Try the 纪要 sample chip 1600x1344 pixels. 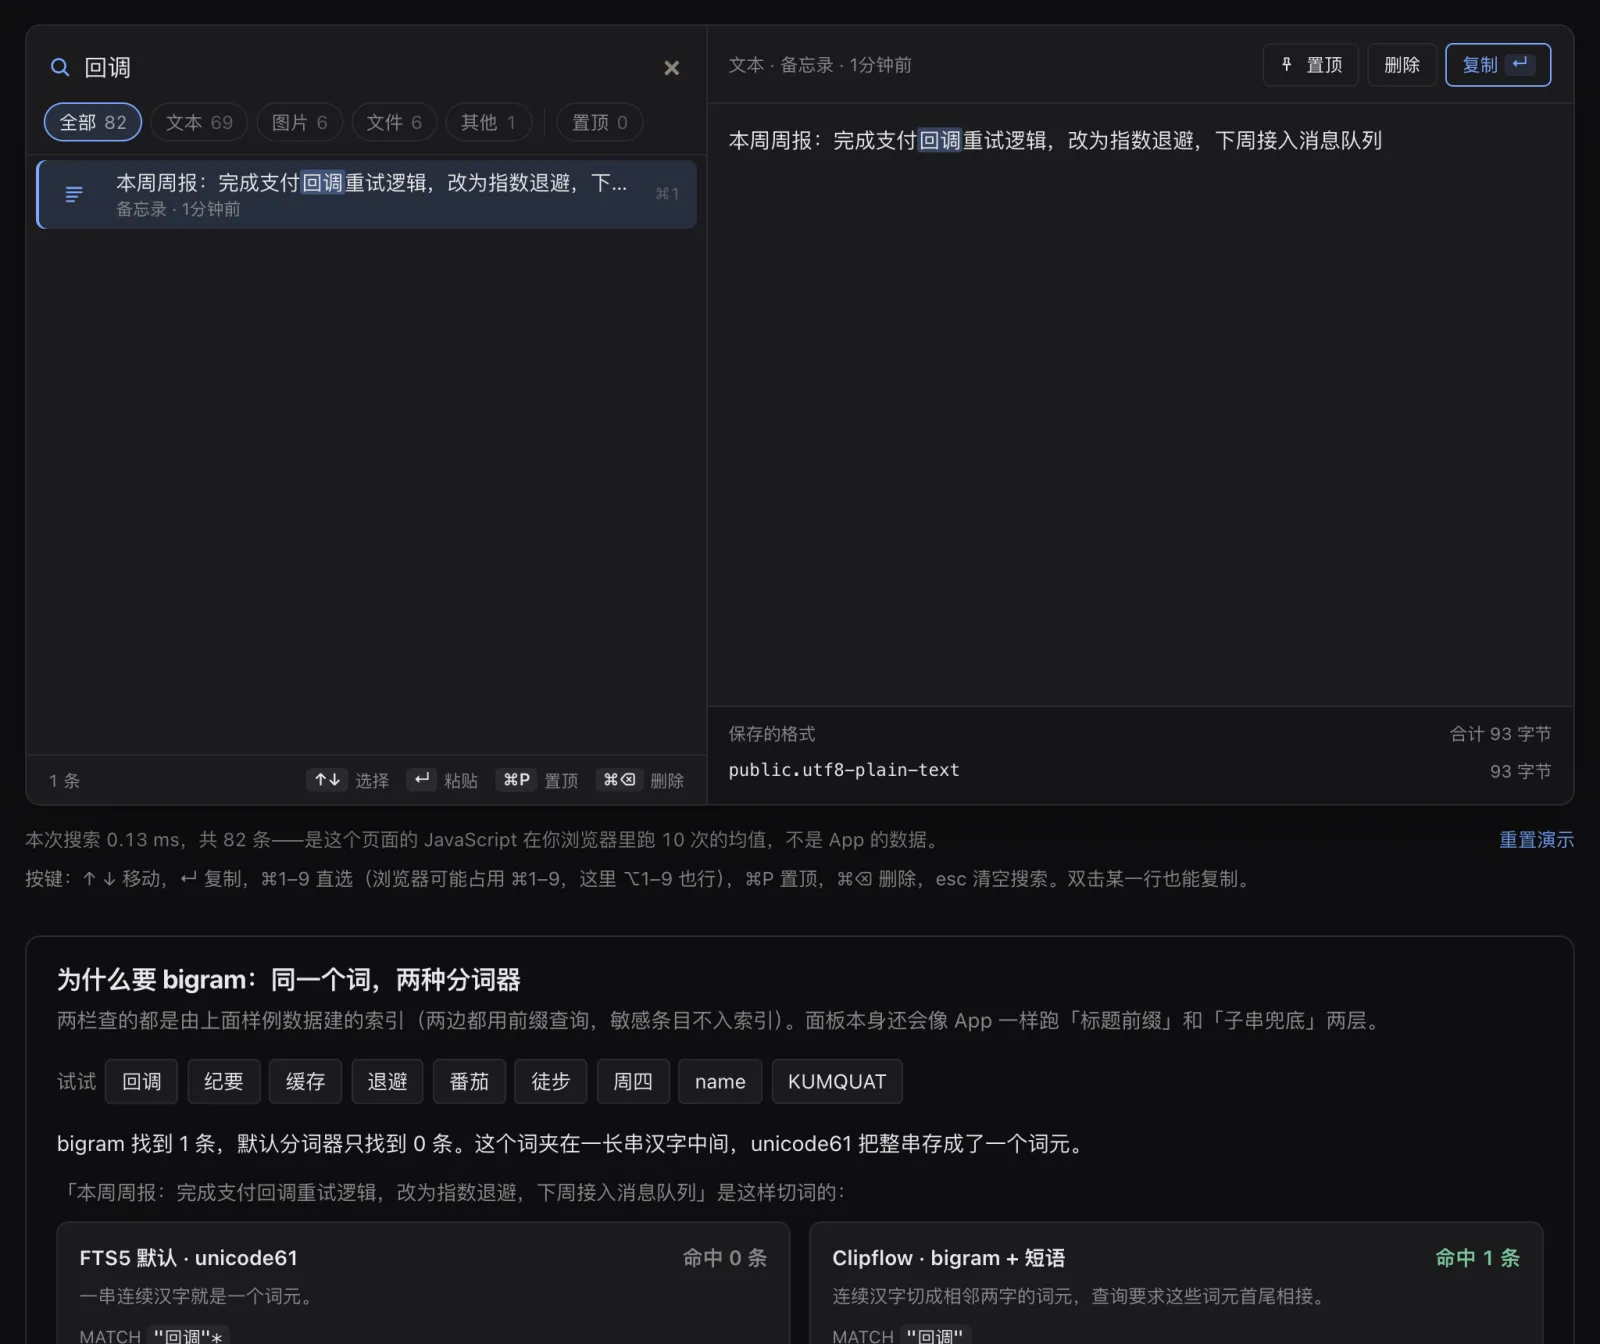pyautogui.click(x=224, y=1081)
